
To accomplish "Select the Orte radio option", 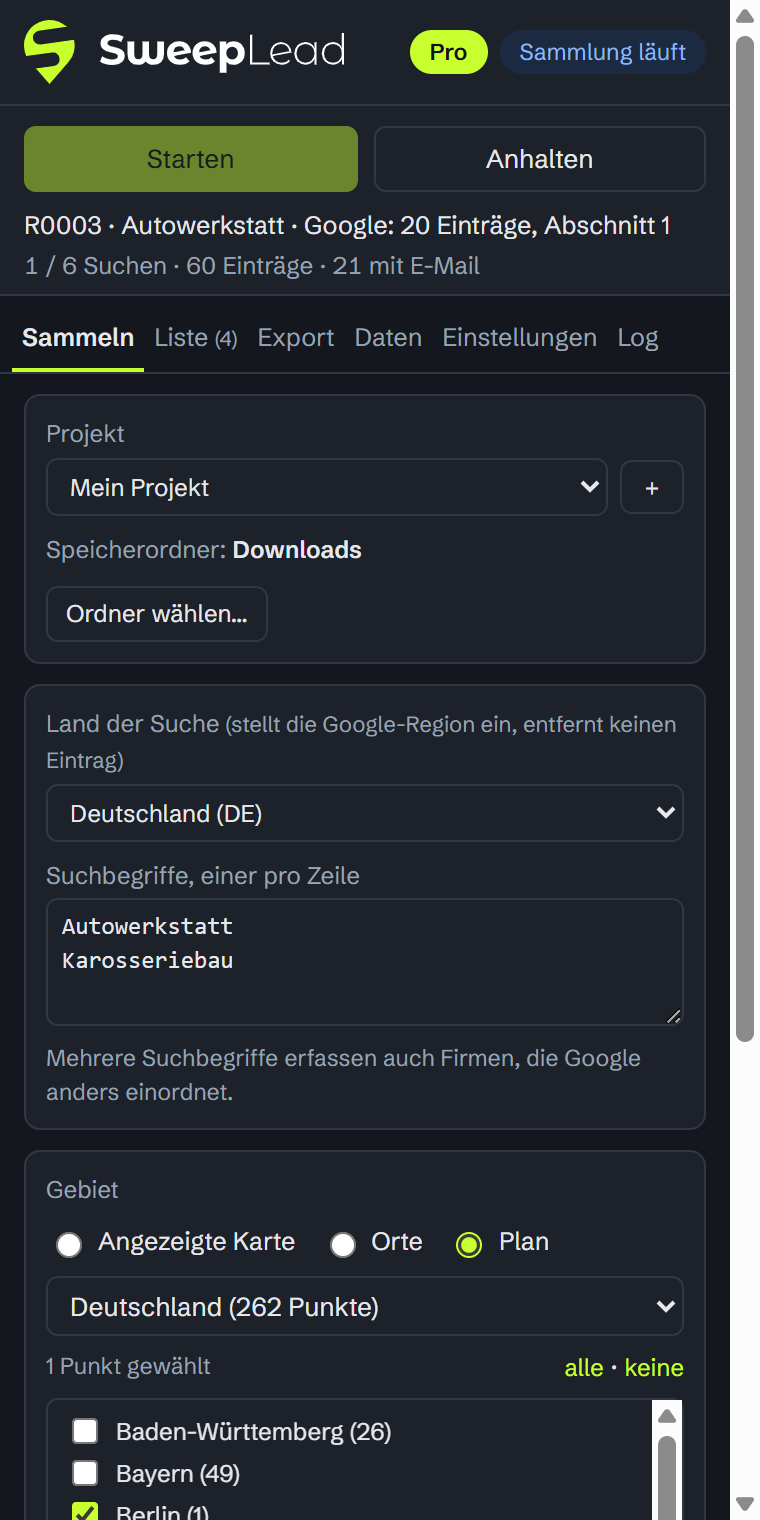I will (x=343, y=1245).
